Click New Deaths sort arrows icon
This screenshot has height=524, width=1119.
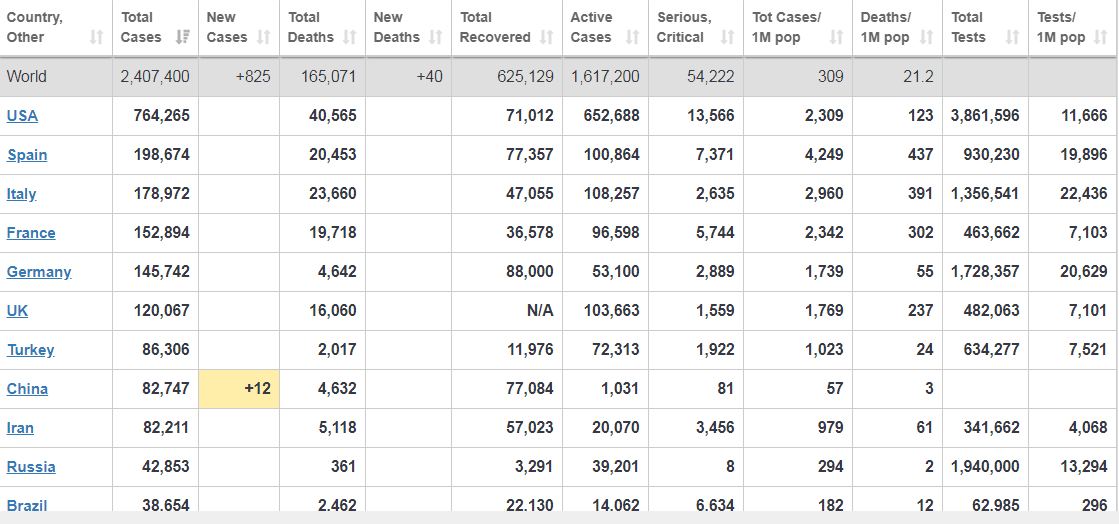436,37
